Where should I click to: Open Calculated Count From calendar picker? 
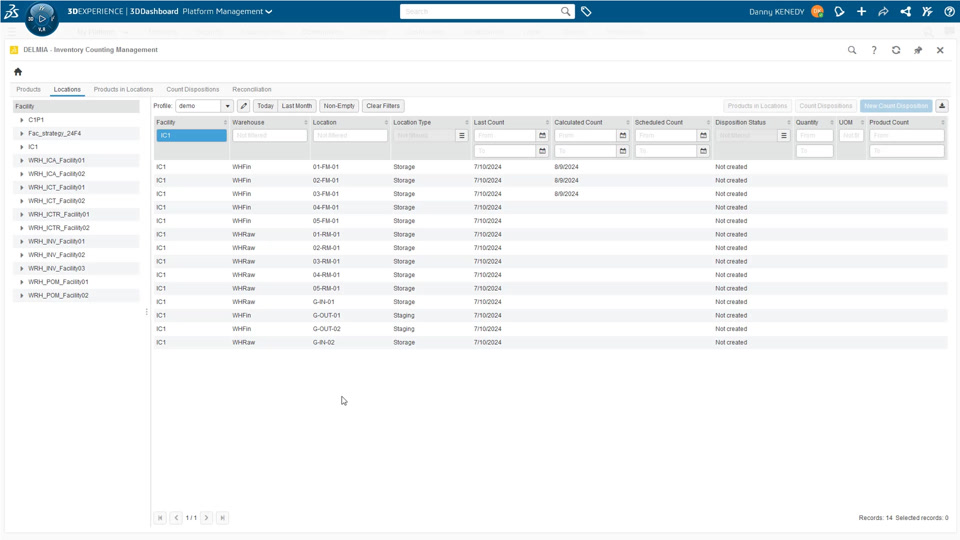[623, 135]
